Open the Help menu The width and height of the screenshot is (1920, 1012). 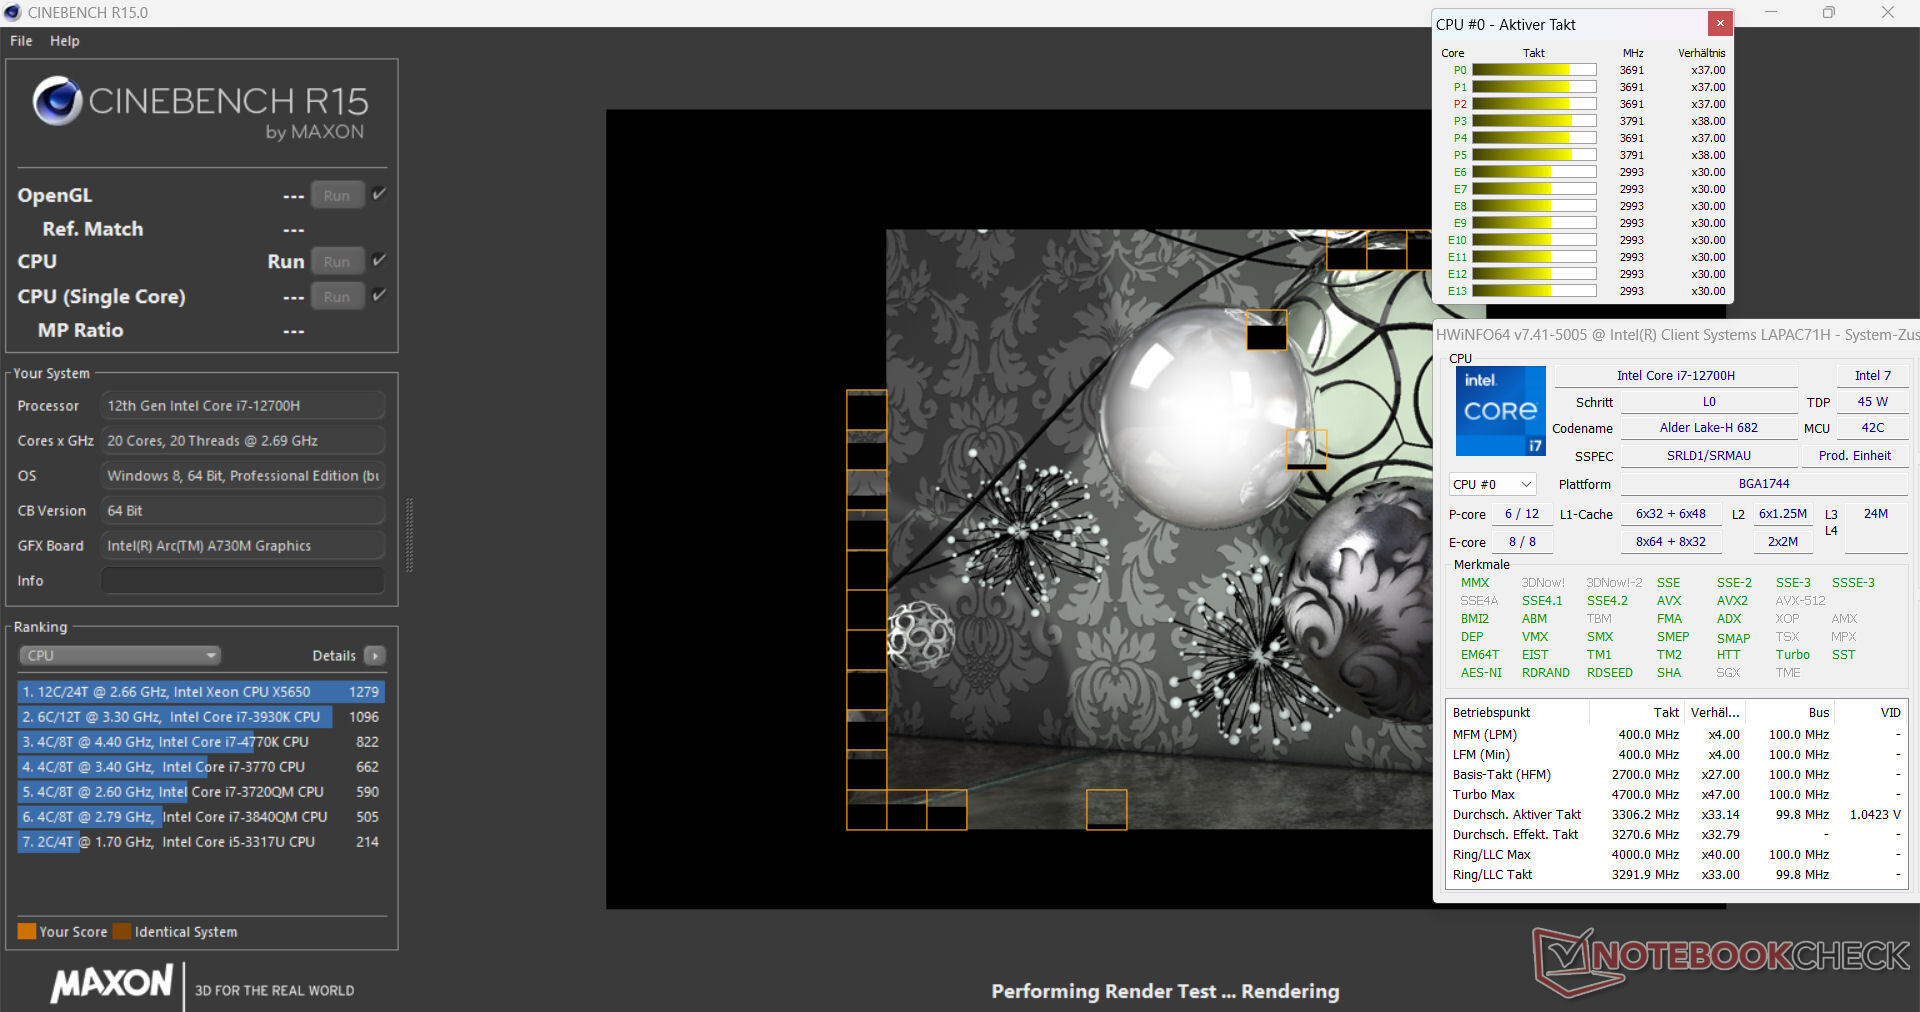[65, 41]
